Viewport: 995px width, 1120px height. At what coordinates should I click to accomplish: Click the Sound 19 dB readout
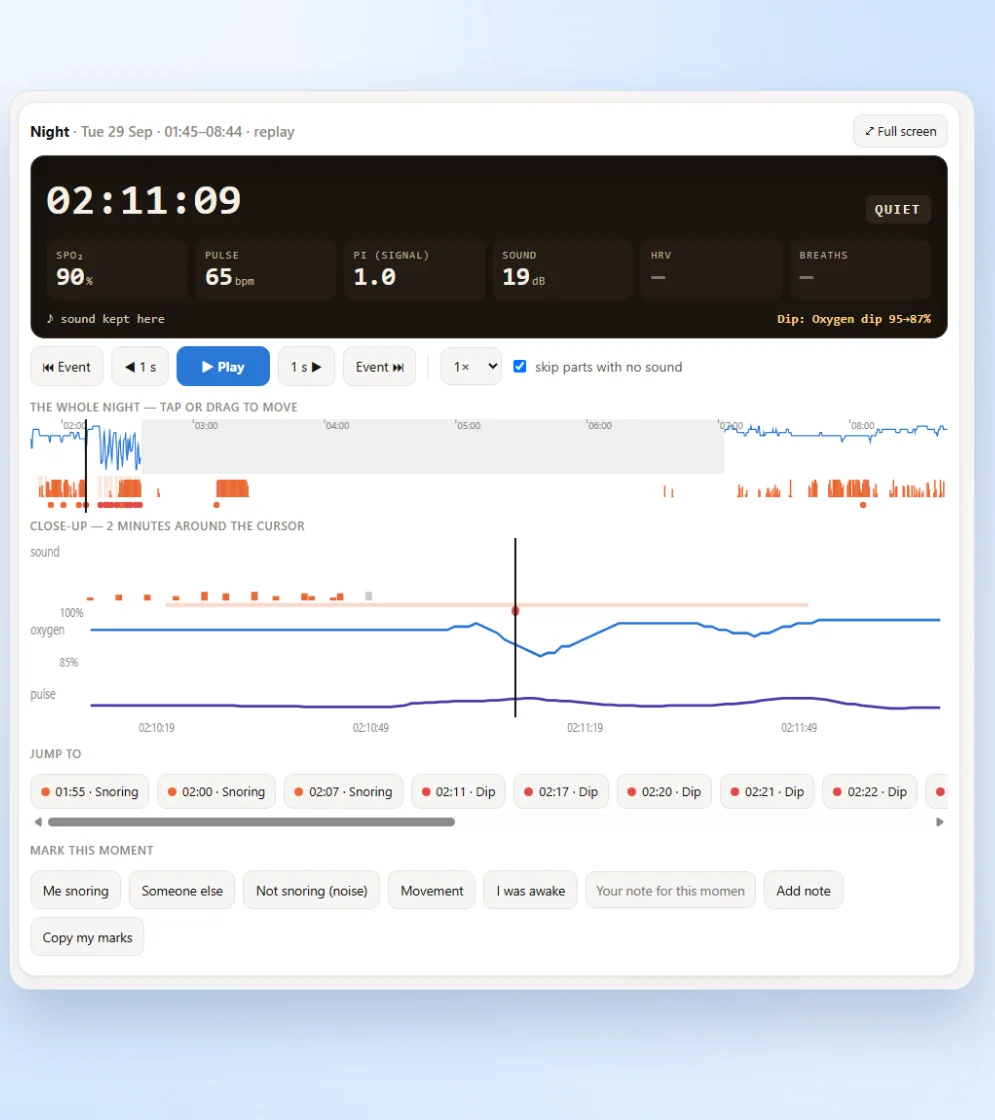[562, 269]
